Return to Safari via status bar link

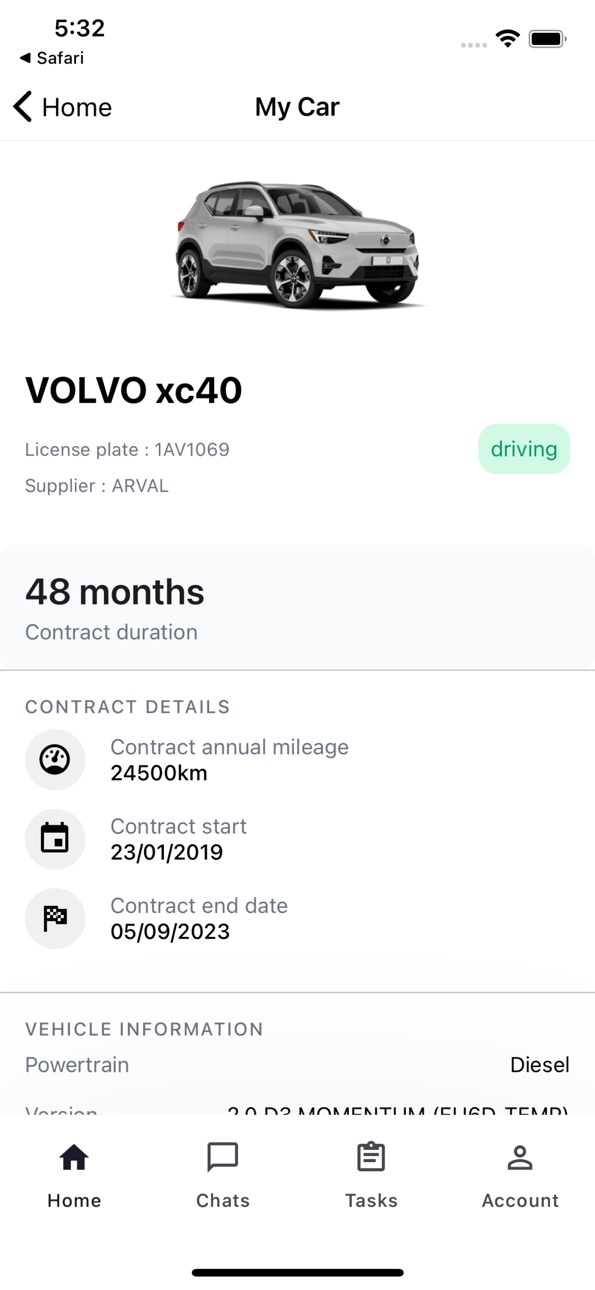pyautogui.click(x=52, y=58)
